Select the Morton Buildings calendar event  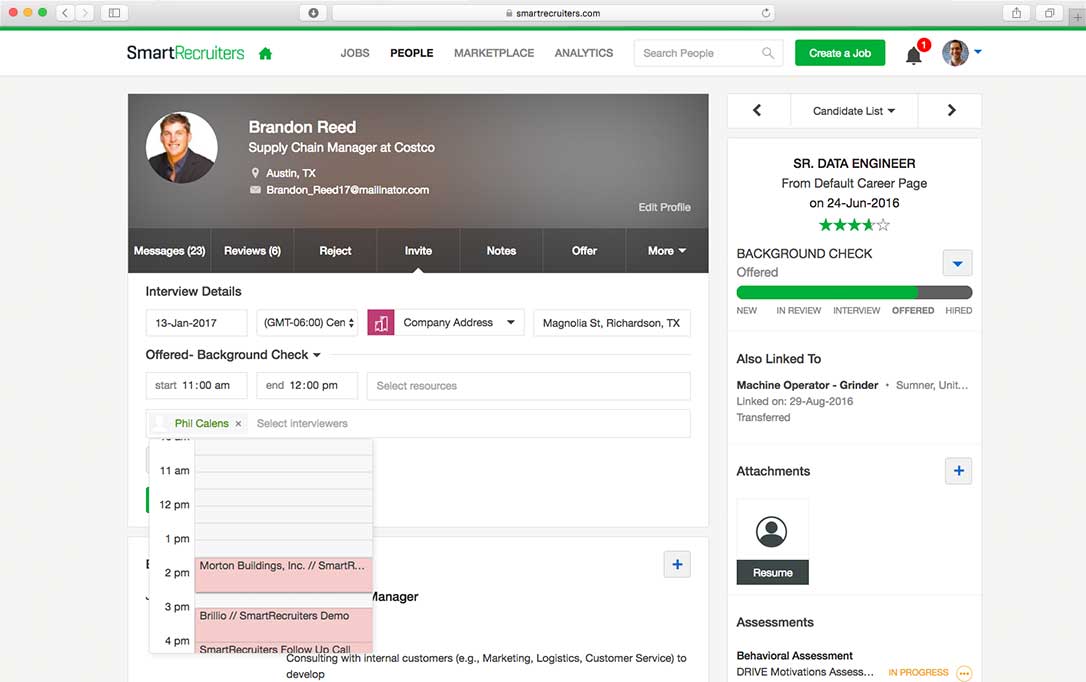(x=283, y=575)
